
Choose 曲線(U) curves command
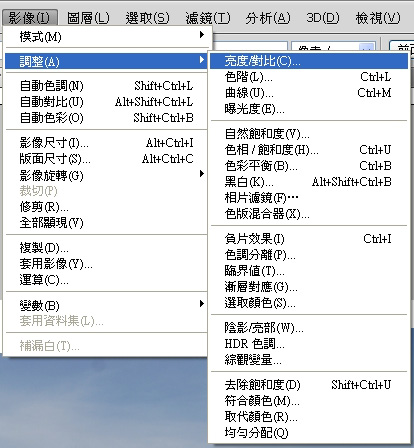(x=309, y=93)
